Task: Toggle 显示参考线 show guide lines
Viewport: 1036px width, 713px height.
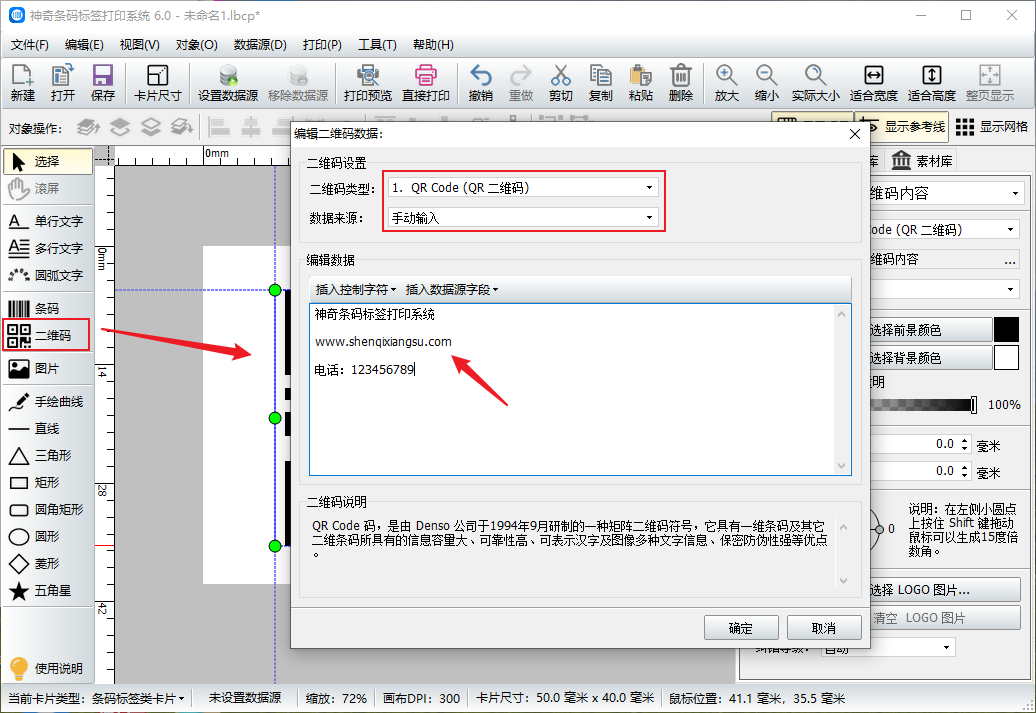Action: [x=903, y=127]
